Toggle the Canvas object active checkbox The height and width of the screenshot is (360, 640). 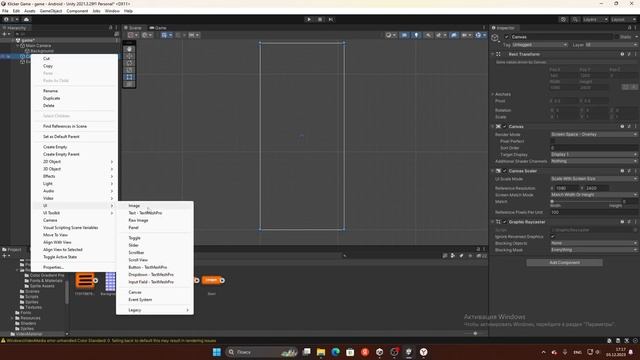[x=507, y=37]
